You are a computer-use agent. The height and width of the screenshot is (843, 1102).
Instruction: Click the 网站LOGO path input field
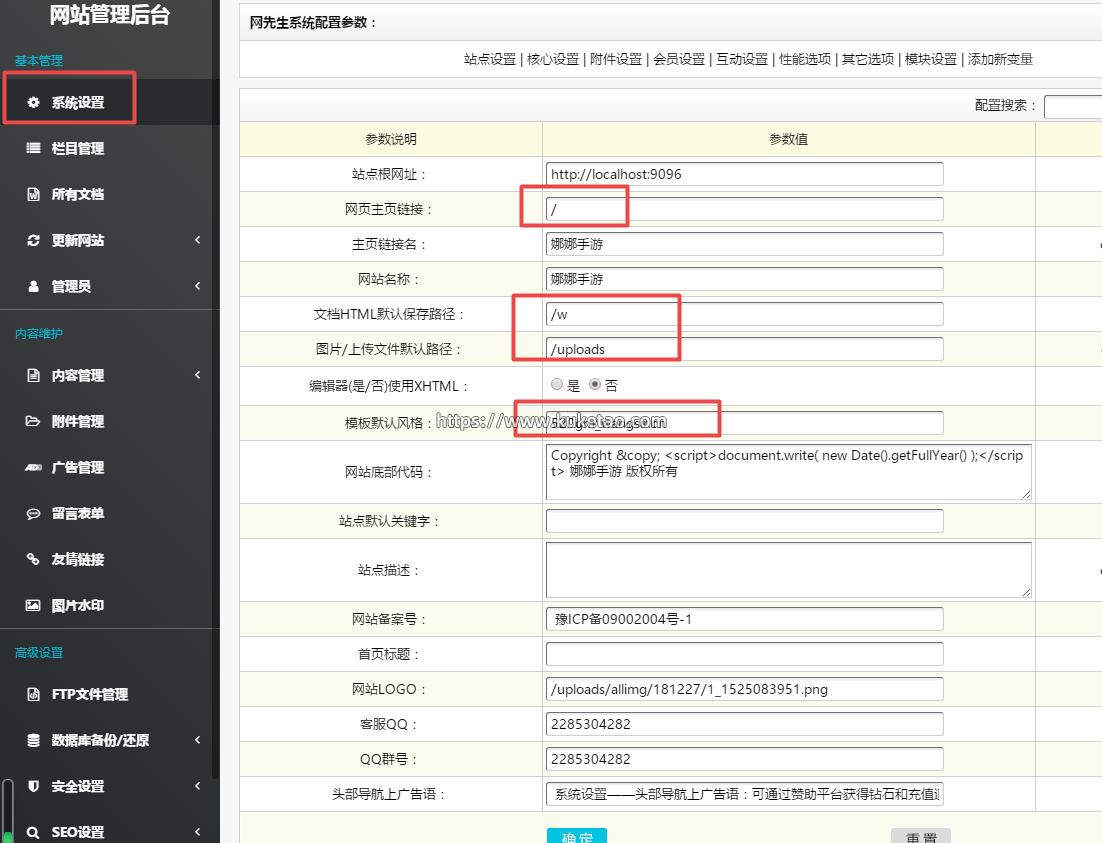(x=745, y=689)
